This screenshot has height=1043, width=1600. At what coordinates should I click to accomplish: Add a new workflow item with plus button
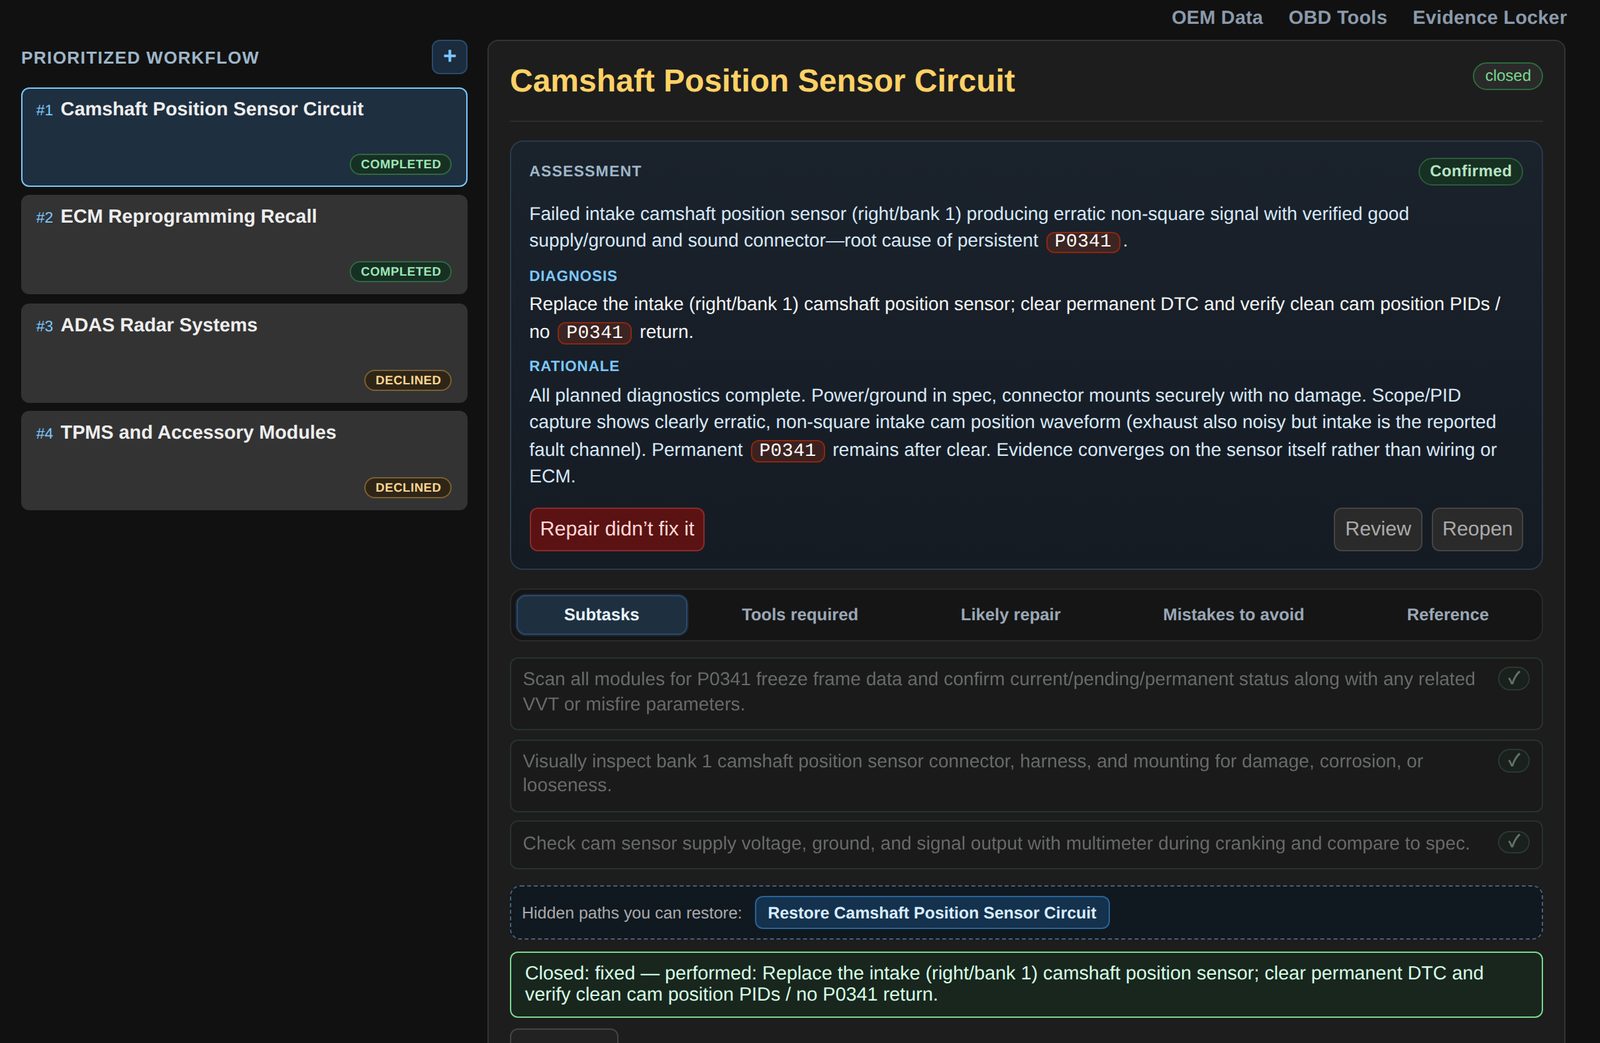coord(449,57)
